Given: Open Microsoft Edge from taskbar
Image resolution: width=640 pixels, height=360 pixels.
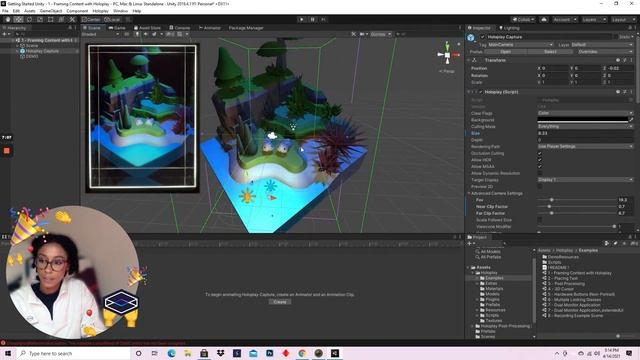Looking at the screenshot, I should click(x=171, y=353).
